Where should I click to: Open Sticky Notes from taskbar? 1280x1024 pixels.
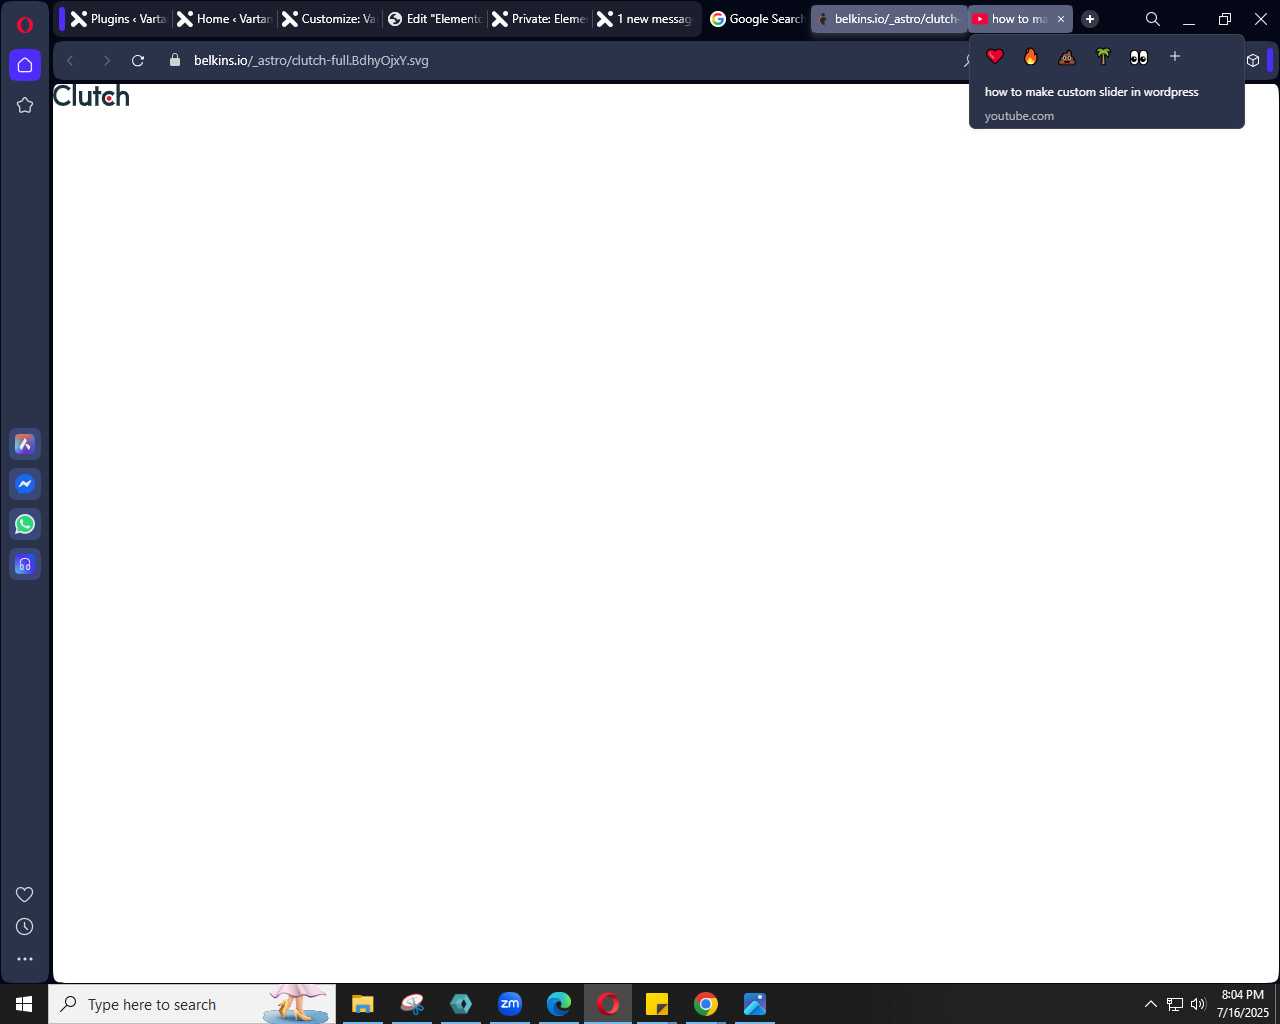(x=657, y=1004)
